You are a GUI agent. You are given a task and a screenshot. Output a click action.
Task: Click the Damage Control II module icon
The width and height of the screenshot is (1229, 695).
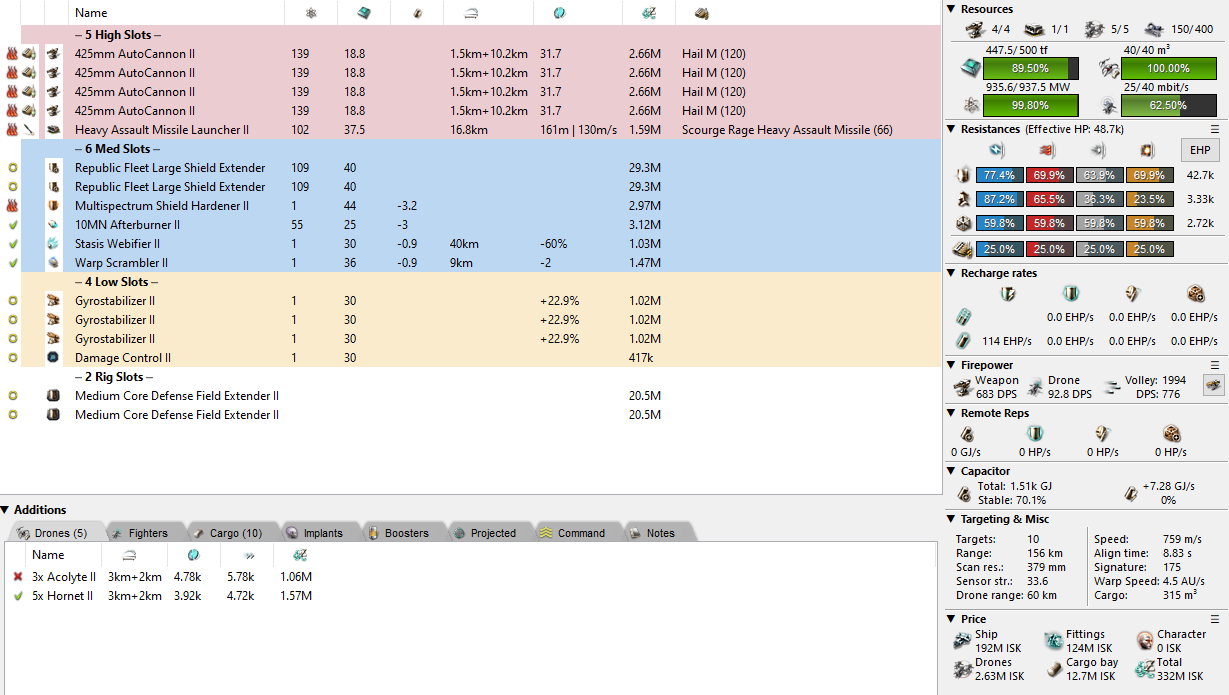click(x=54, y=358)
